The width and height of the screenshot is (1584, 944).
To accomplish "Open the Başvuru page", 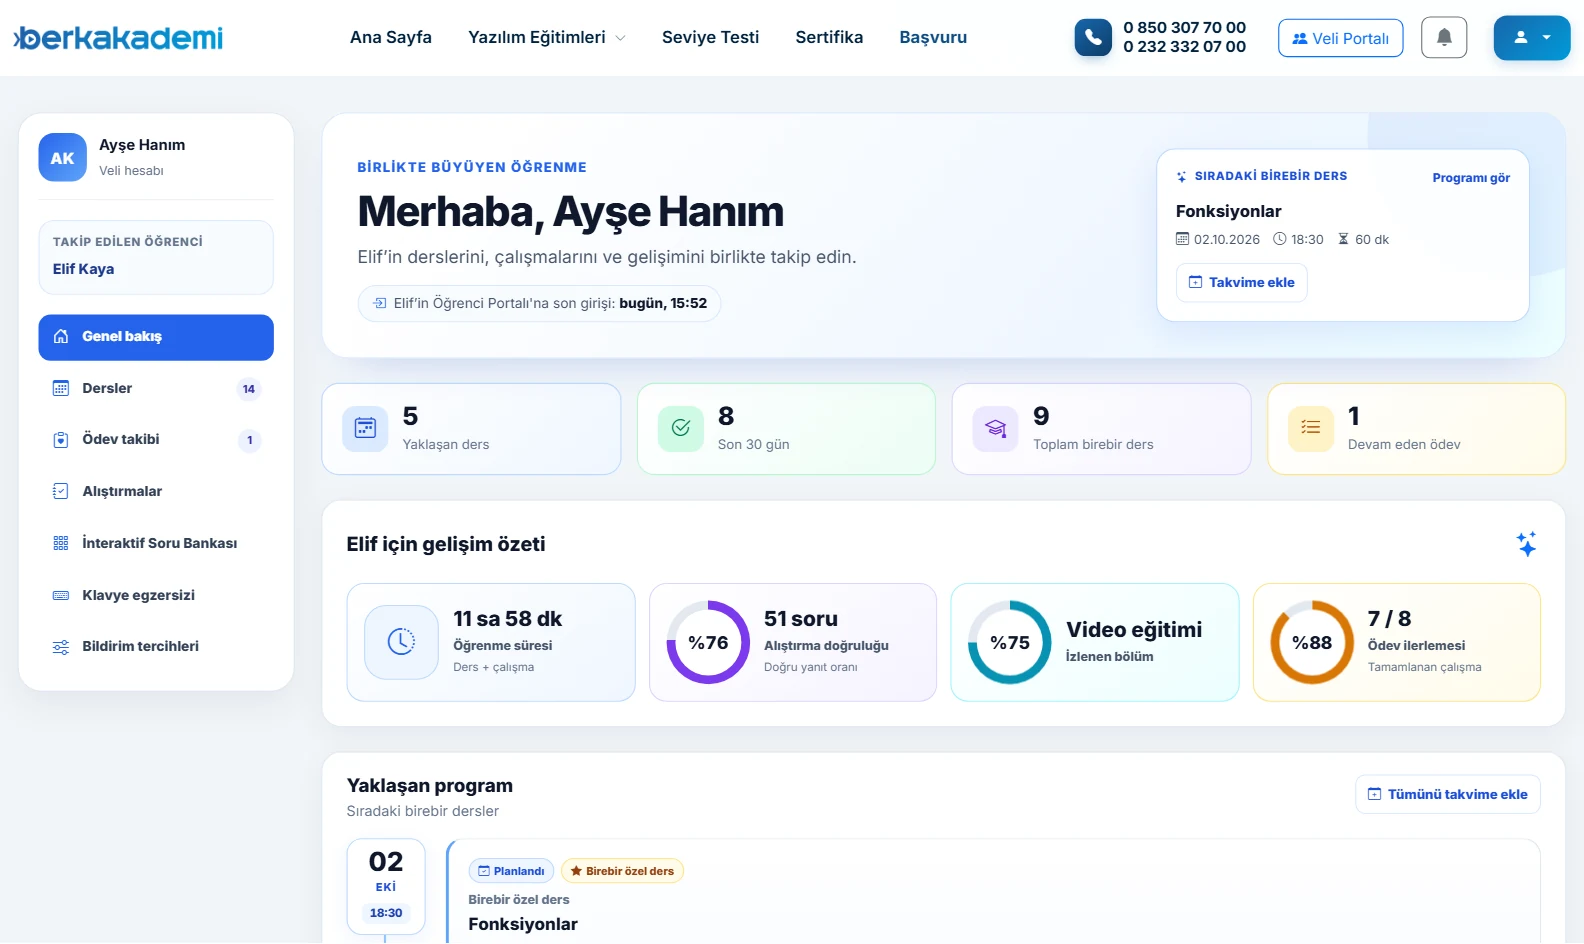I will pos(933,37).
